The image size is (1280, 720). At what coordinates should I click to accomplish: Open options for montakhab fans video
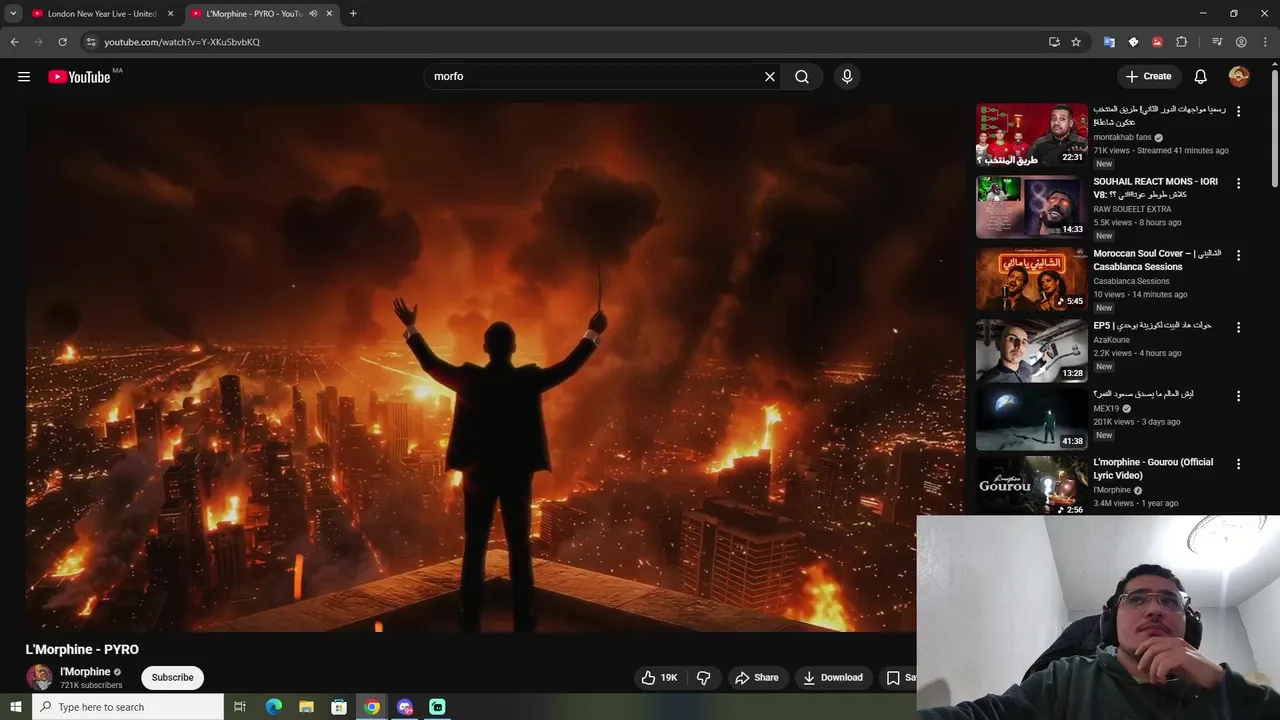(1238, 112)
